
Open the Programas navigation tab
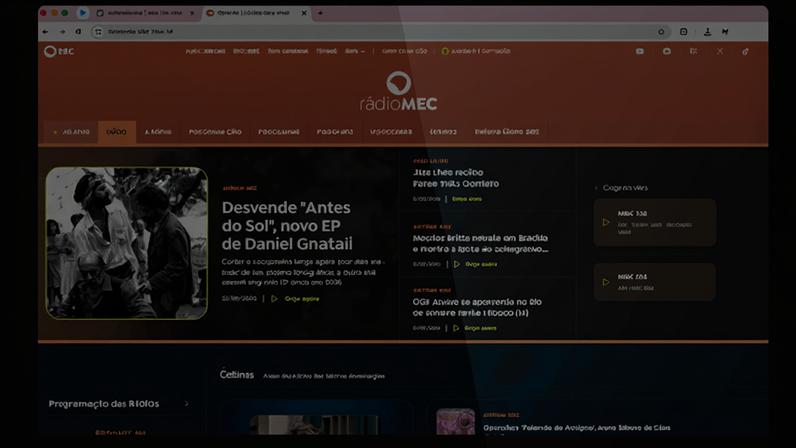[x=279, y=132]
